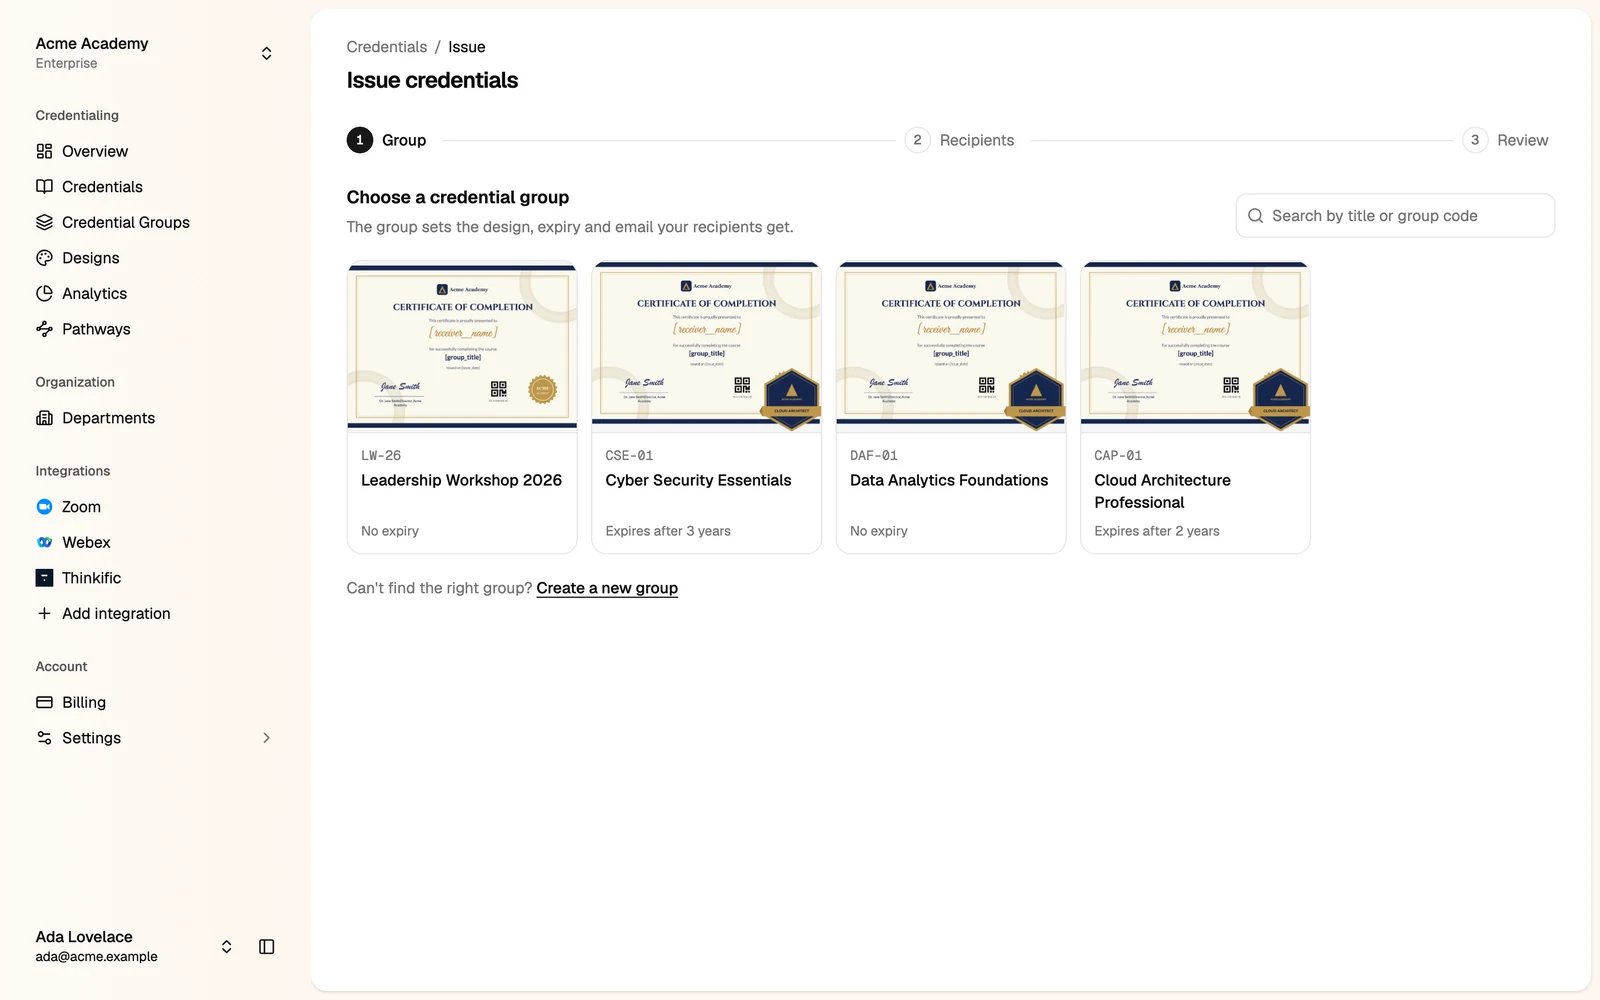1600x1000 pixels.
Task: Select the Data Analytics Foundations certificate thumbnail
Action: click(x=951, y=345)
